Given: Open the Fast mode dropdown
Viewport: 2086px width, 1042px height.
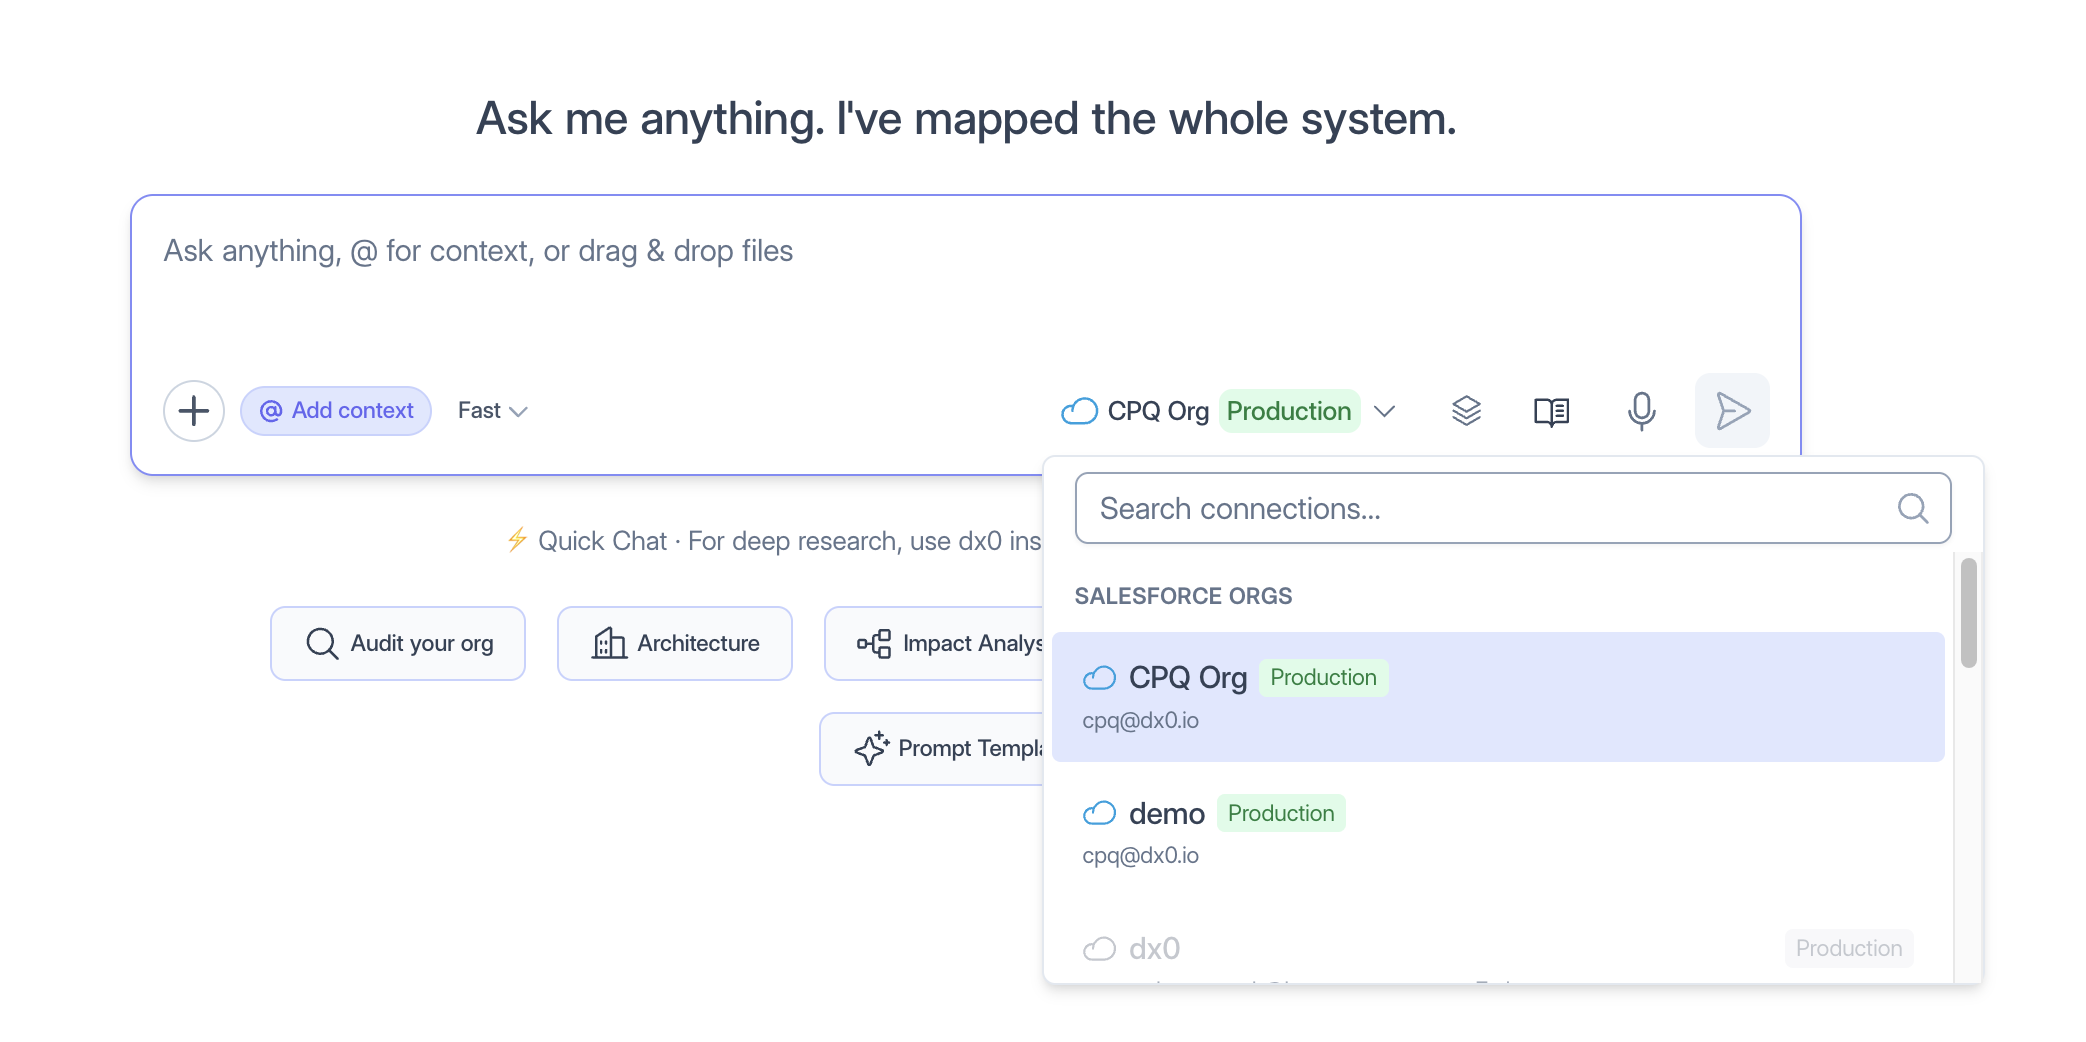Looking at the screenshot, I should tap(492, 411).
